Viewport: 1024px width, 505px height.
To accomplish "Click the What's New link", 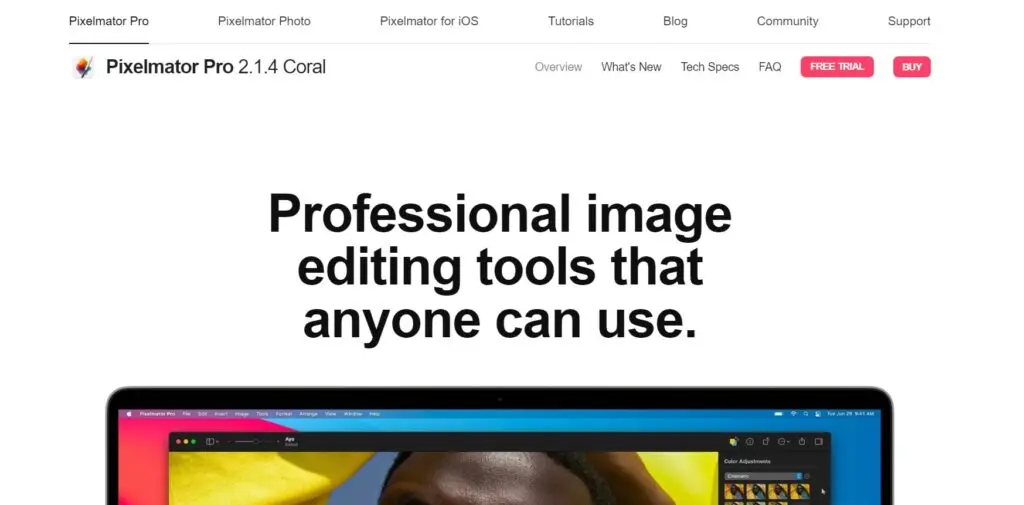I will (x=631, y=67).
